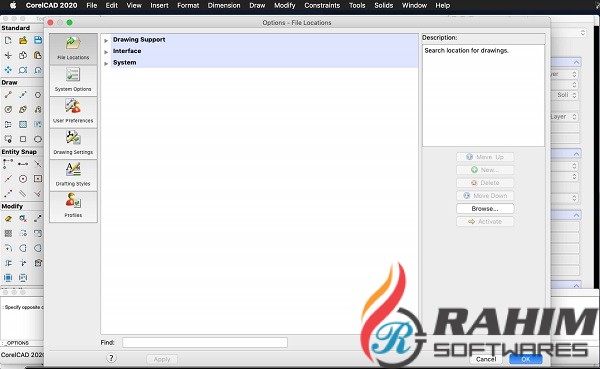Click the New... button
The height and width of the screenshot is (369, 600).
[485, 170]
